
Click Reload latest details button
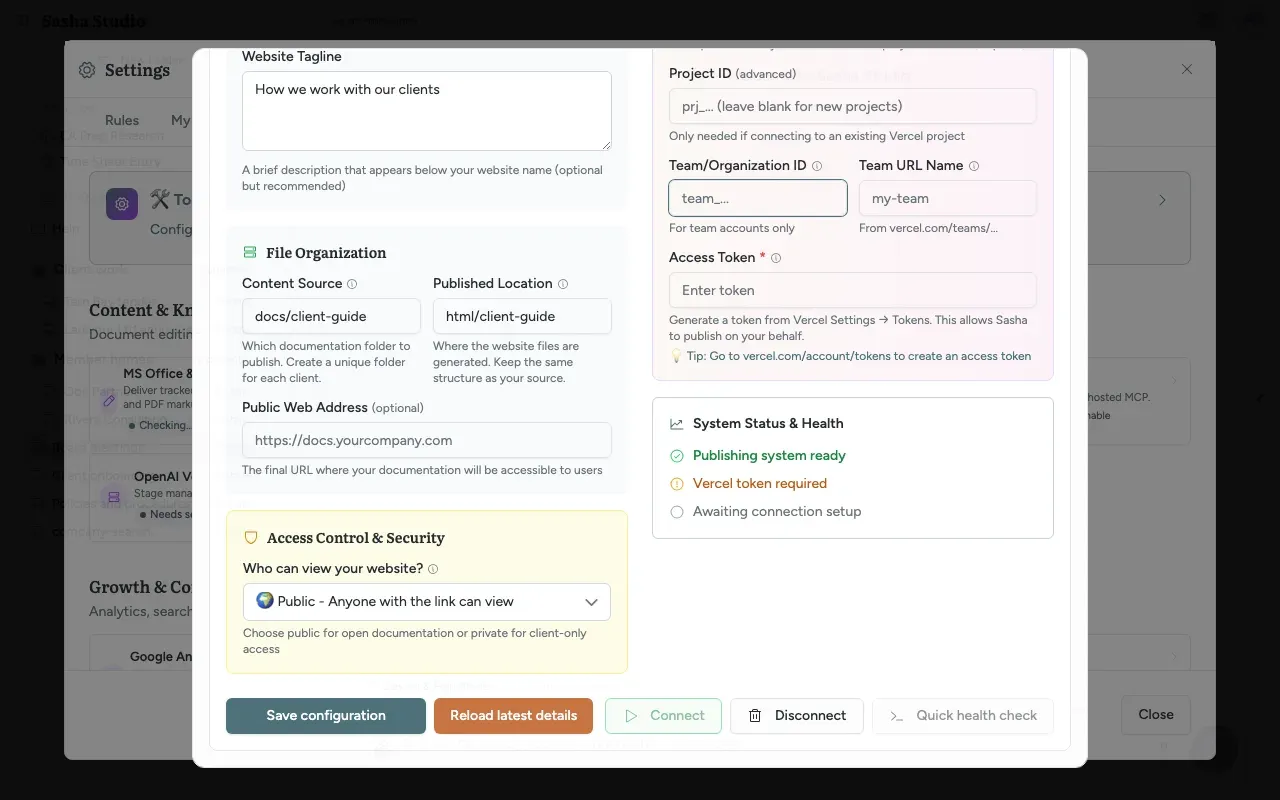point(513,716)
